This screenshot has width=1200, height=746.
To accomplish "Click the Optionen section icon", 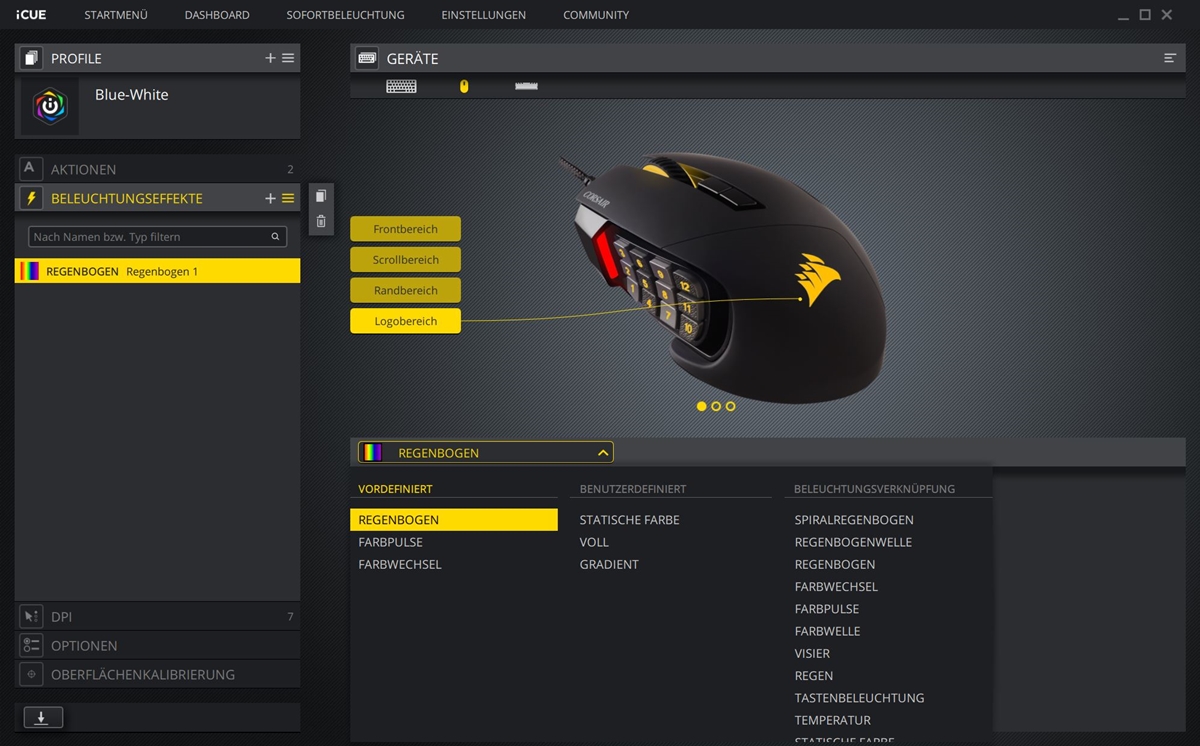I will pyautogui.click(x=31, y=645).
